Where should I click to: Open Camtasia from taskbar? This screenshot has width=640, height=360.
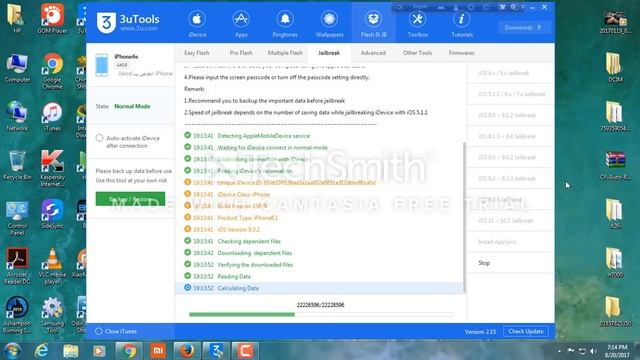coord(245,351)
